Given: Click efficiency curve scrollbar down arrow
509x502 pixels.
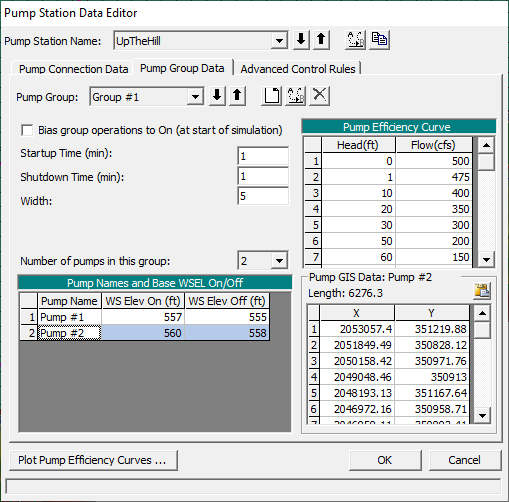Looking at the screenshot, I should (x=486, y=259).
